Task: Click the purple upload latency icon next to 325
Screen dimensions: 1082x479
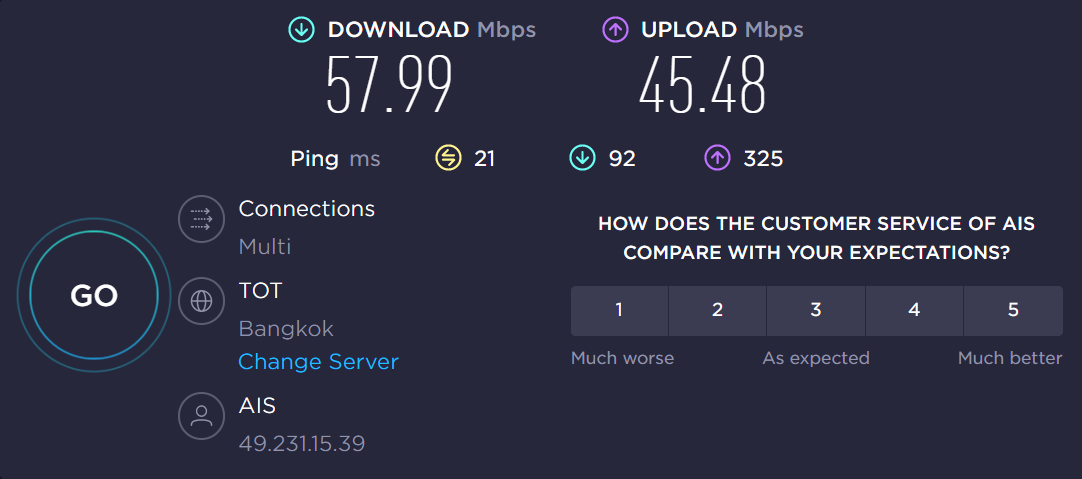Action: 717,159
